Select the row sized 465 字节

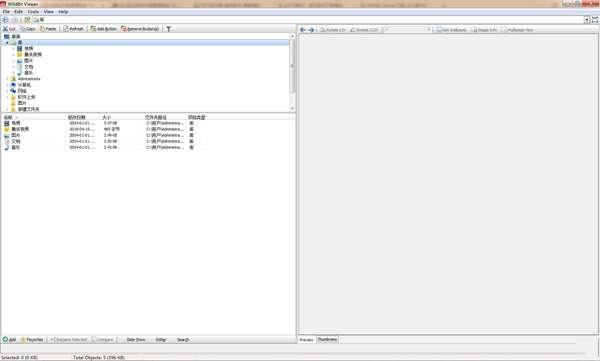click(103, 129)
